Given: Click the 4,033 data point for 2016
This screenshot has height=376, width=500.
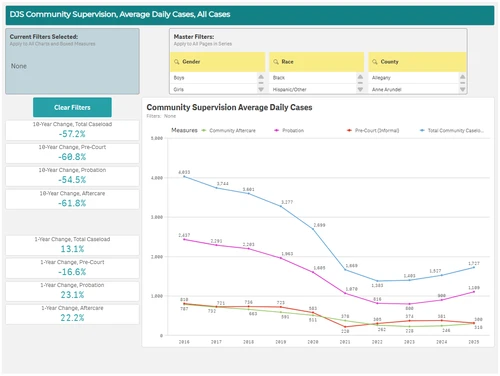Looking at the screenshot, I should (184, 176).
